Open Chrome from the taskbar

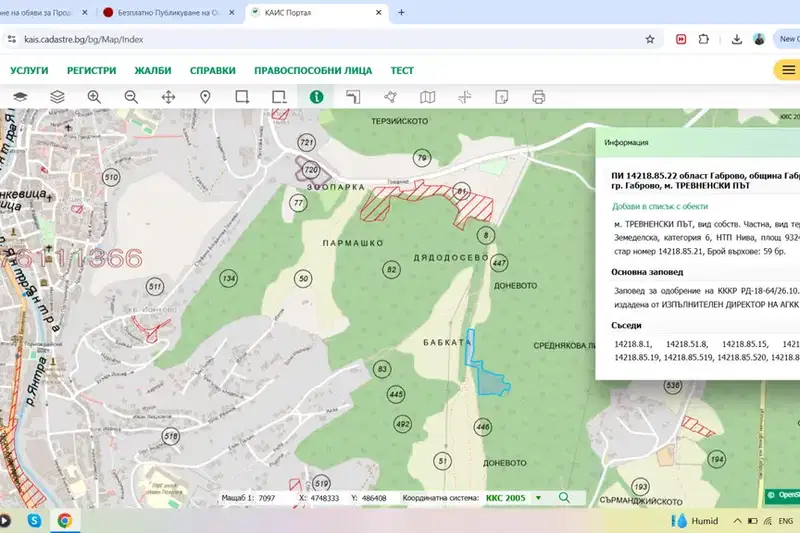[x=64, y=520]
